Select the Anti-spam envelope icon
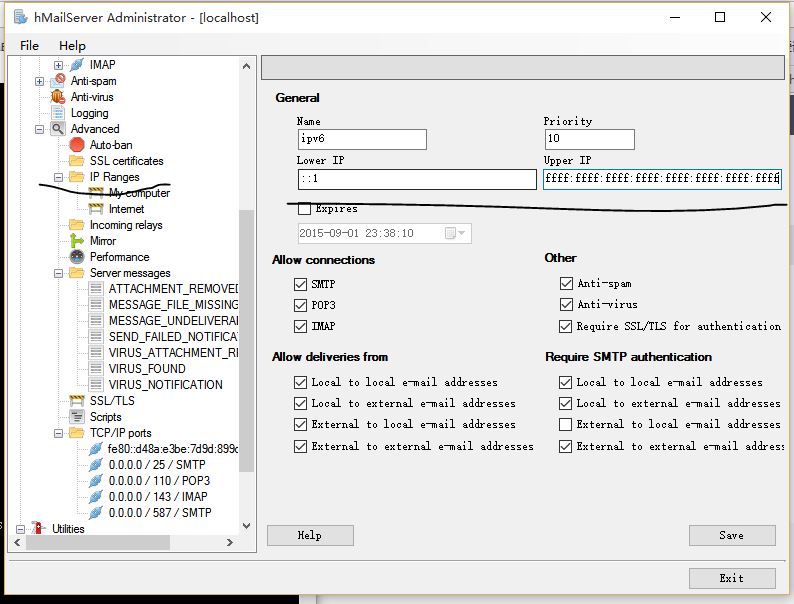The height and width of the screenshot is (604, 794). [x=58, y=81]
